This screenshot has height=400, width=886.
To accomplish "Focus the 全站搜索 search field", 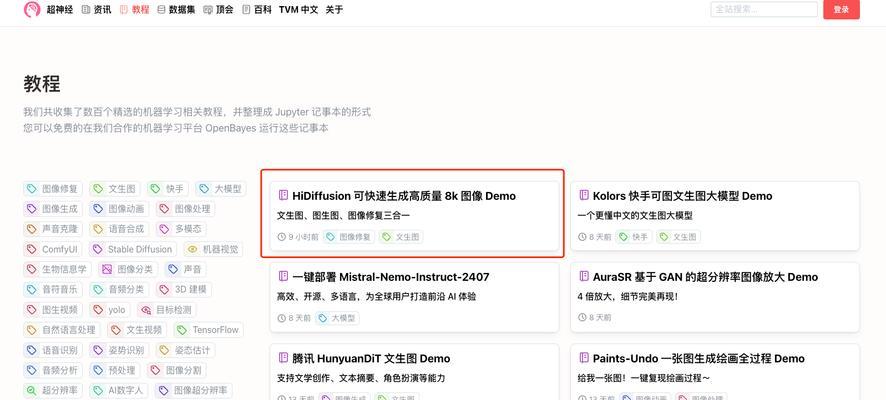I will point(764,10).
